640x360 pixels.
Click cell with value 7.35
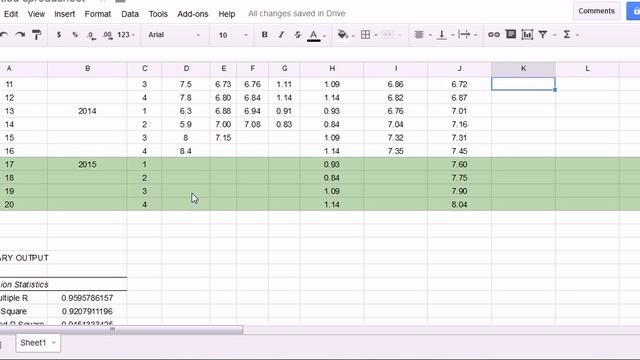point(396,151)
